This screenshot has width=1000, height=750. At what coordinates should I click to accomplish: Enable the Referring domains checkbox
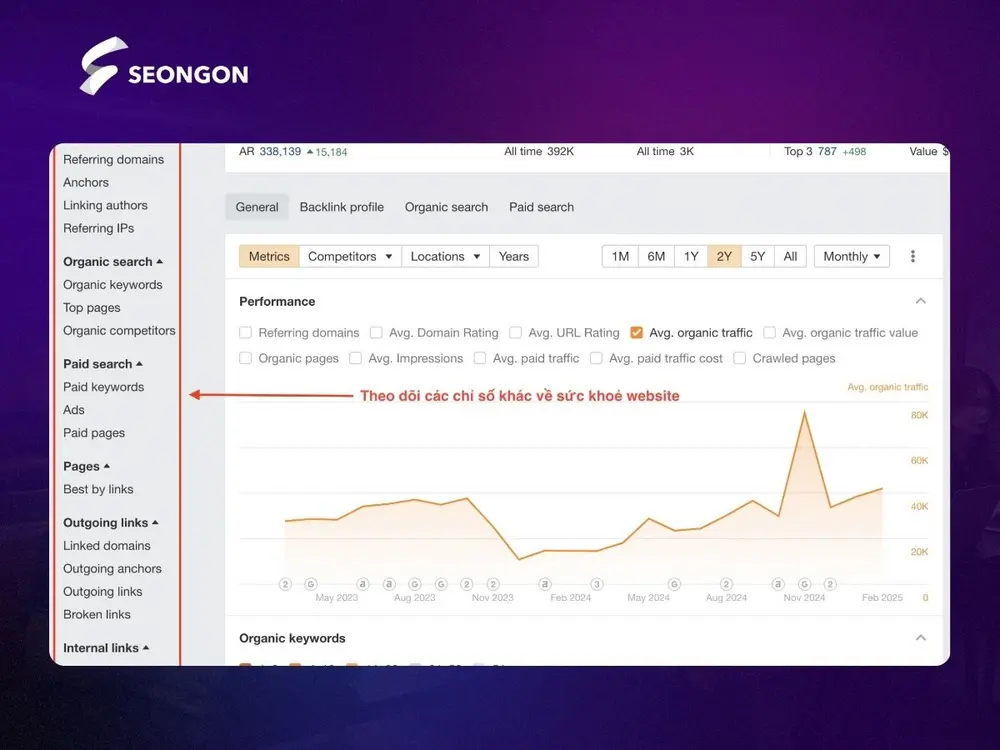point(246,333)
